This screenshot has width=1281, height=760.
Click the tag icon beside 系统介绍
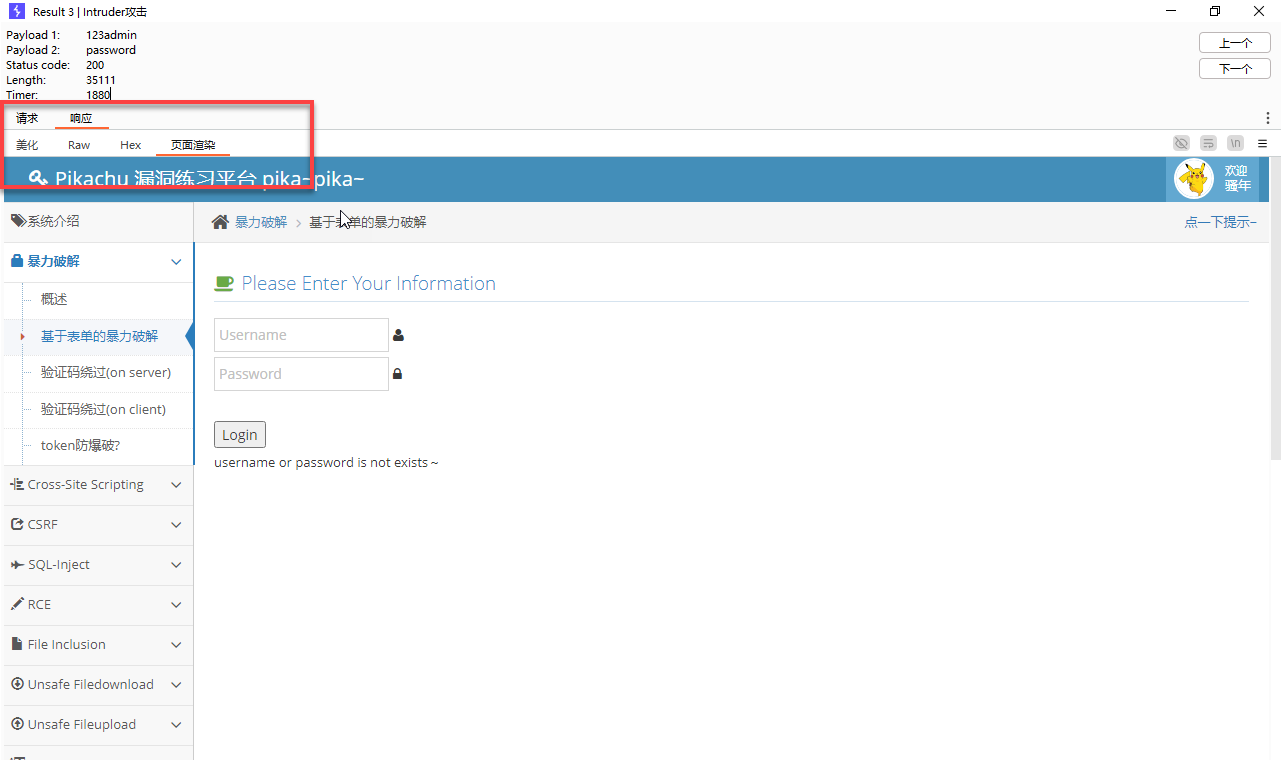coord(18,221)
